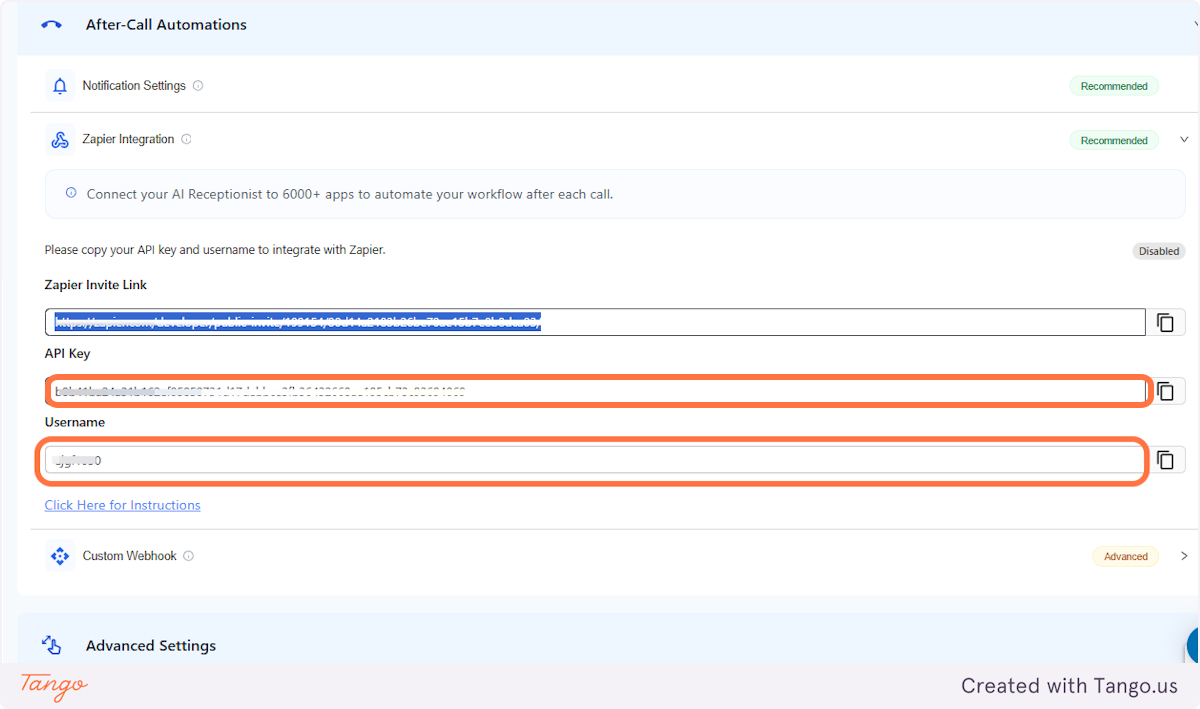The width and height of the screenshot is (1200, 709).
Task: Click the Advanced badge on Custom Webhook
Action: [x=1126, y=556]
